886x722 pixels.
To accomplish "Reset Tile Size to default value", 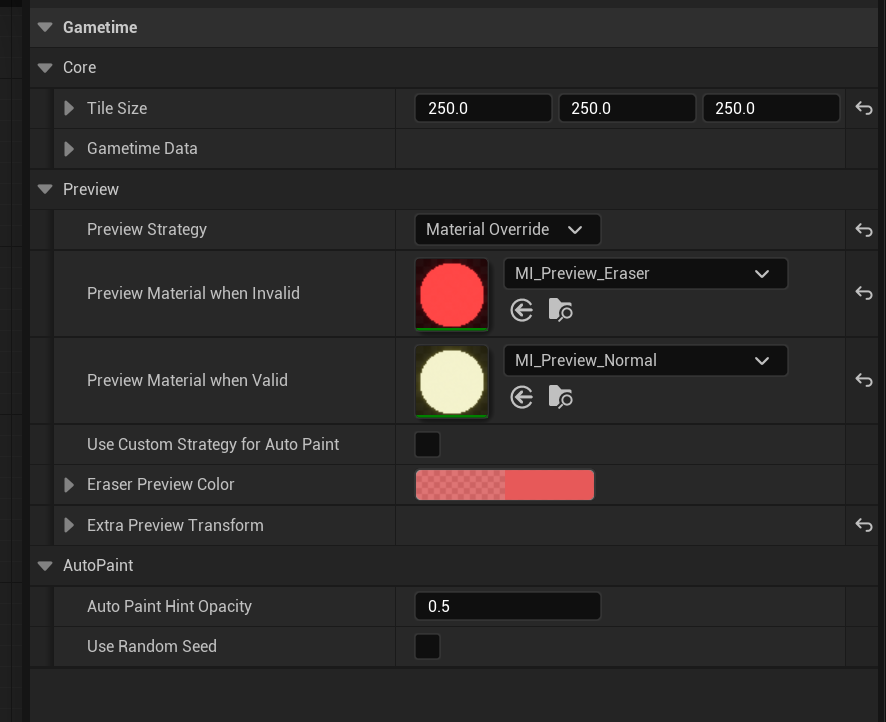I will click(x=864, y=108).
